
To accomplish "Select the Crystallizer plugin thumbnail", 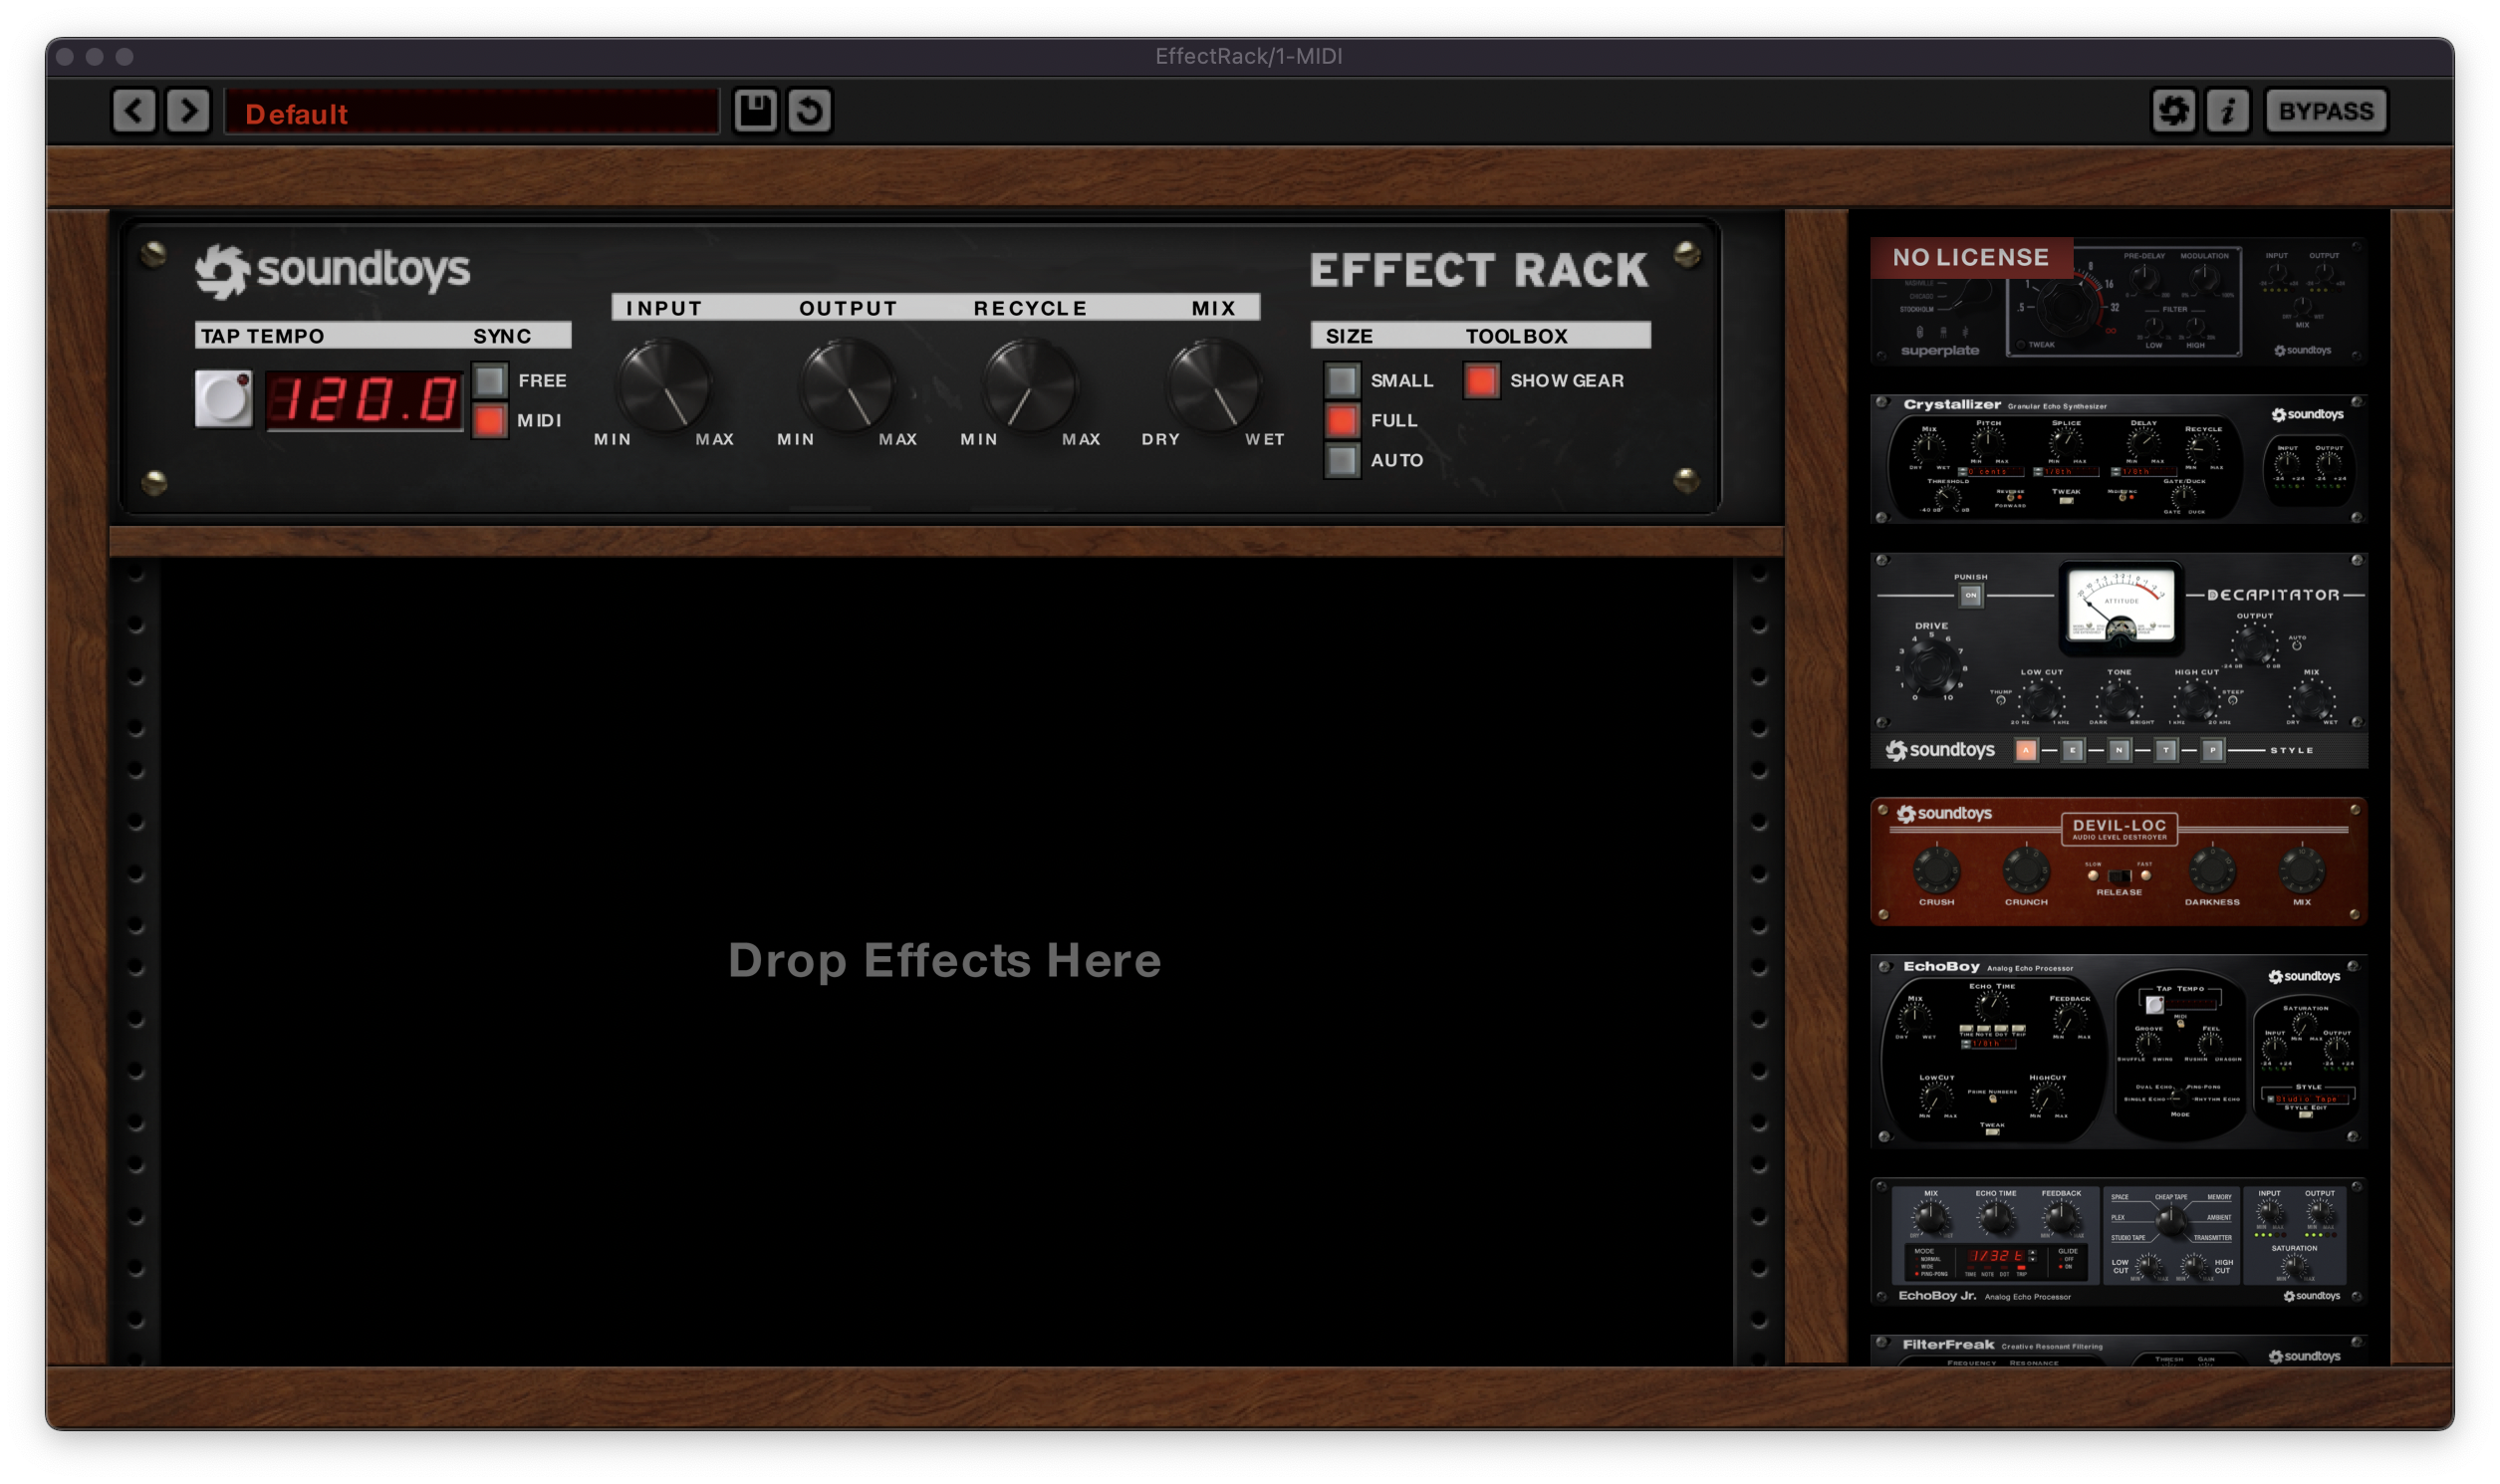I will [2118, 459].
